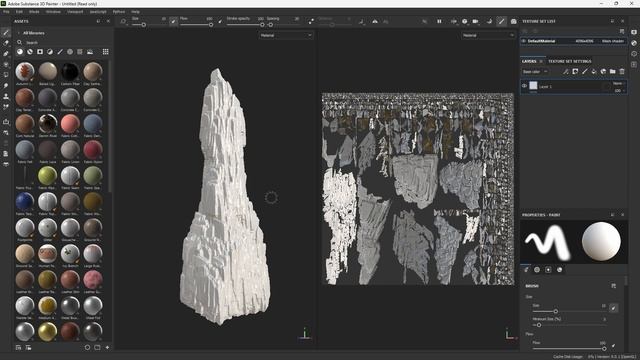Adjust the Stroke opacity slider
The width and height of the screenshot is (640, 360).
[x=245, y=24]
